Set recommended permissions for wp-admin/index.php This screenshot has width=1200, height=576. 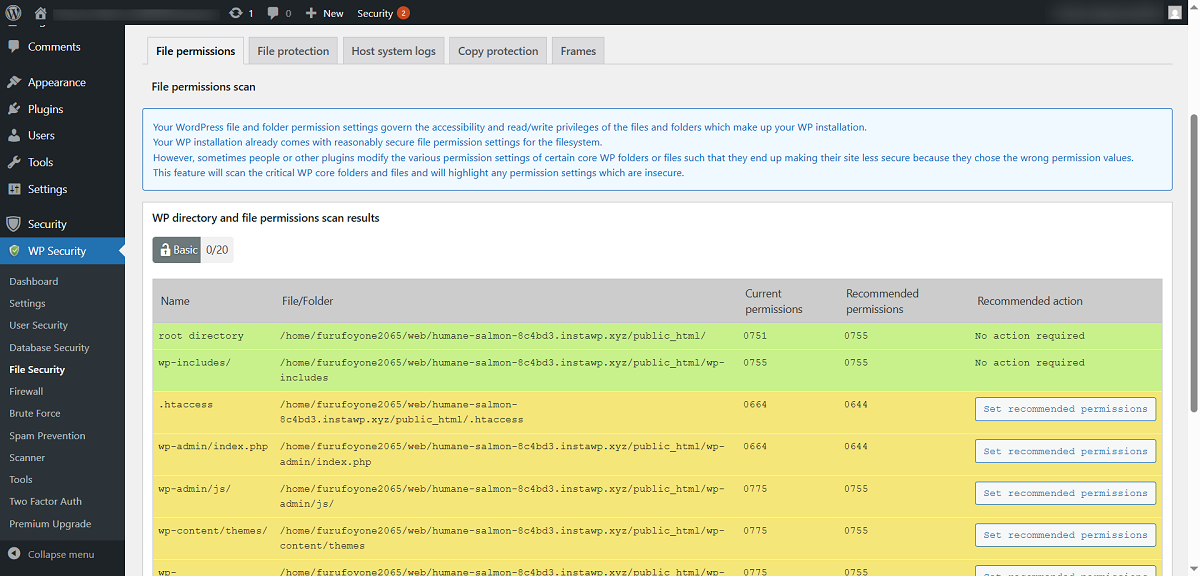(1065, 451)
